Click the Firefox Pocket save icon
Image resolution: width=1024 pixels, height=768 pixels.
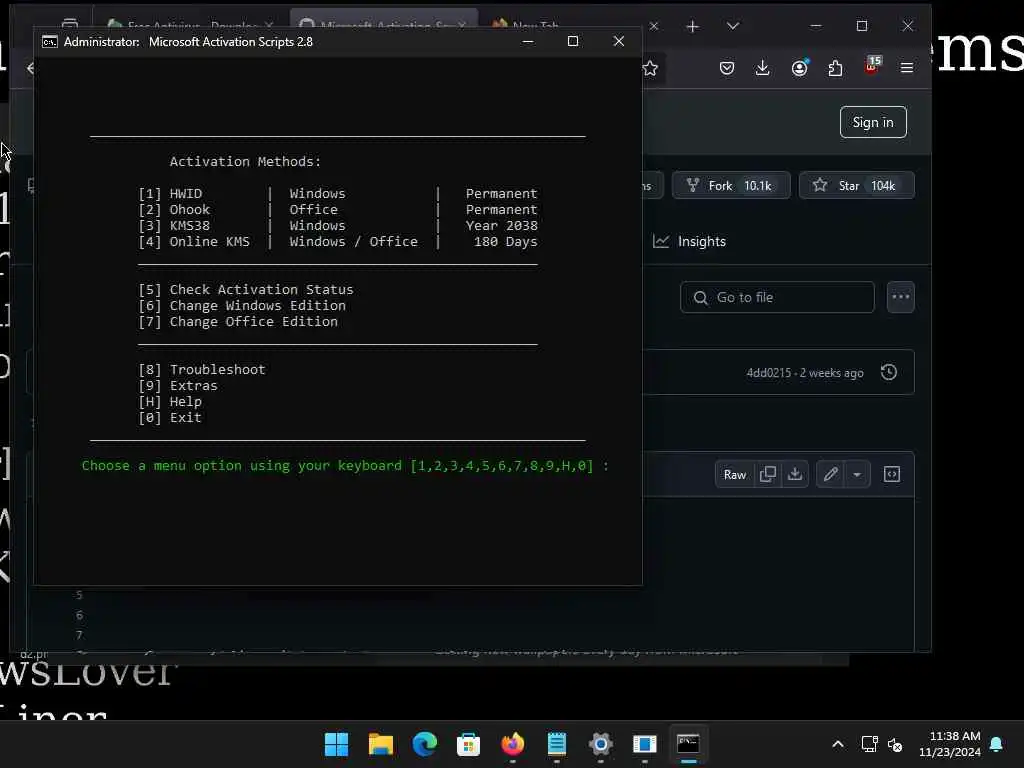coord(727,68)
